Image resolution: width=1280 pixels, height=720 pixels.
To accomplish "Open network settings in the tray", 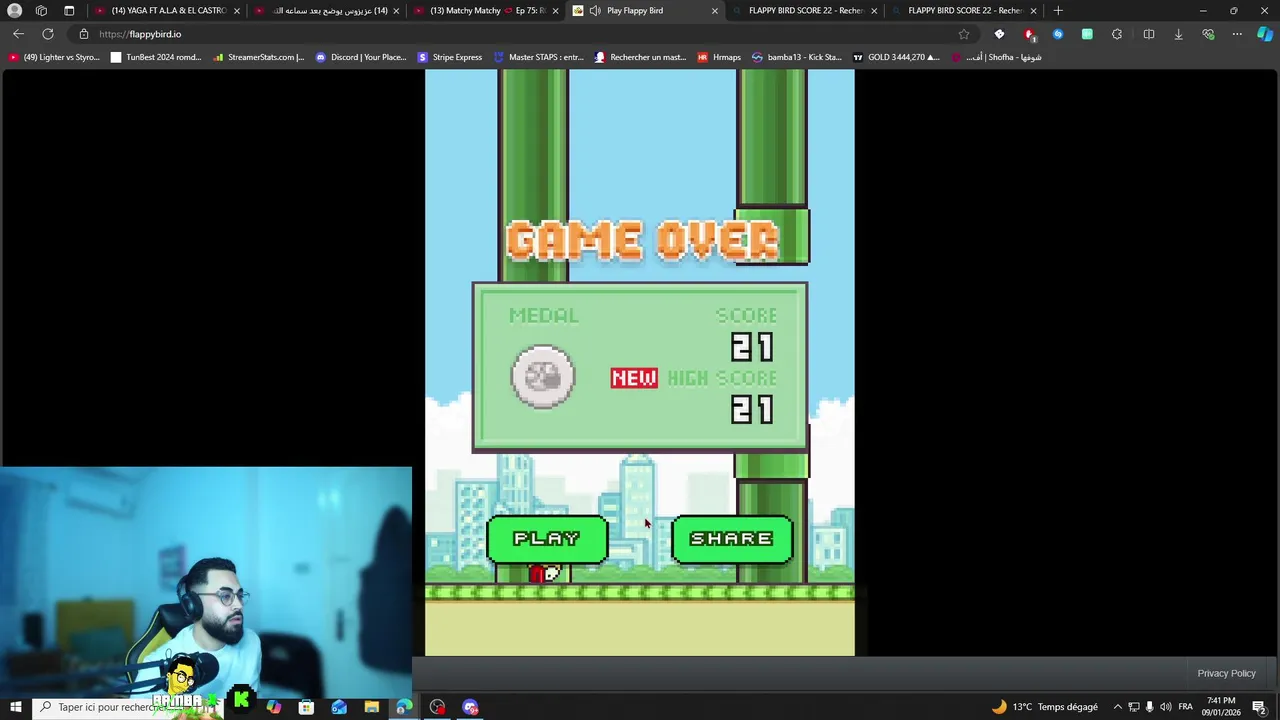I will pyautogui.click(x=1133, y=707).
